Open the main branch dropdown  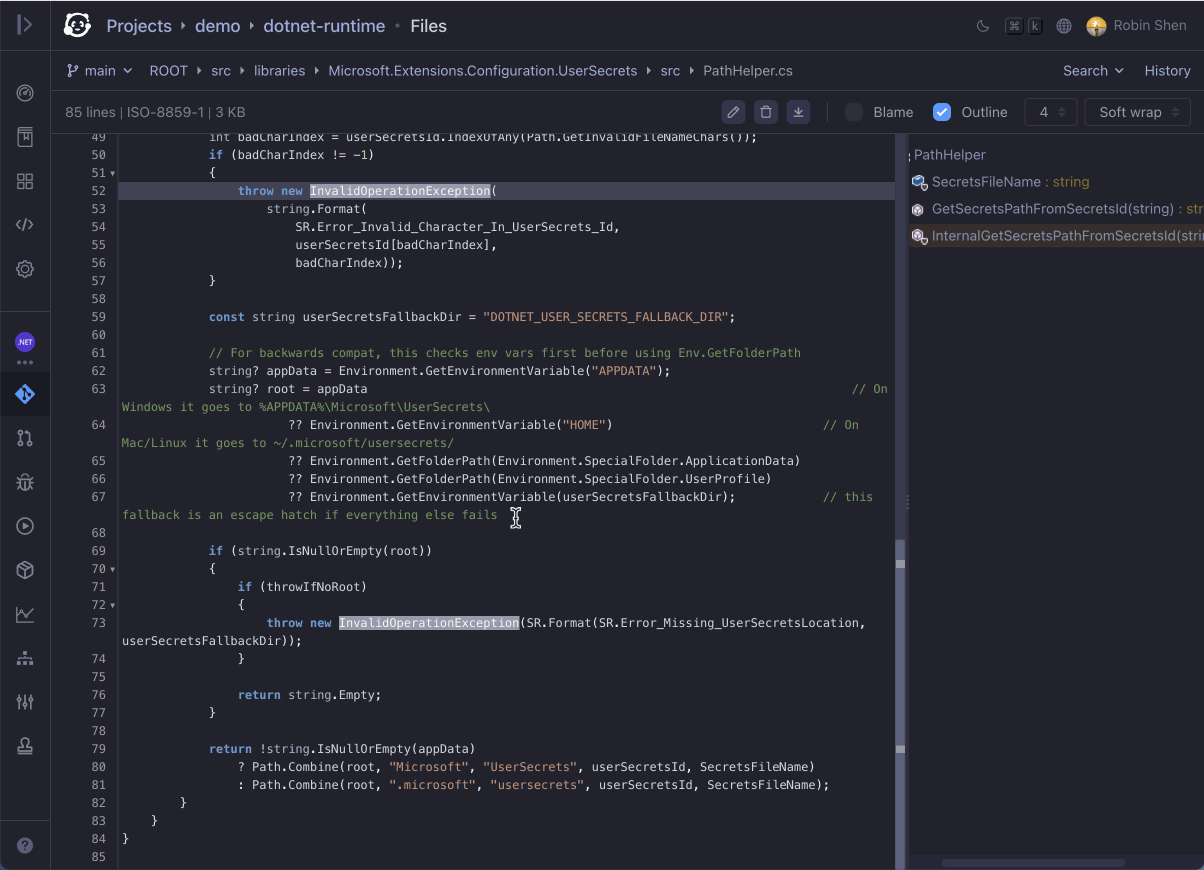99,71
